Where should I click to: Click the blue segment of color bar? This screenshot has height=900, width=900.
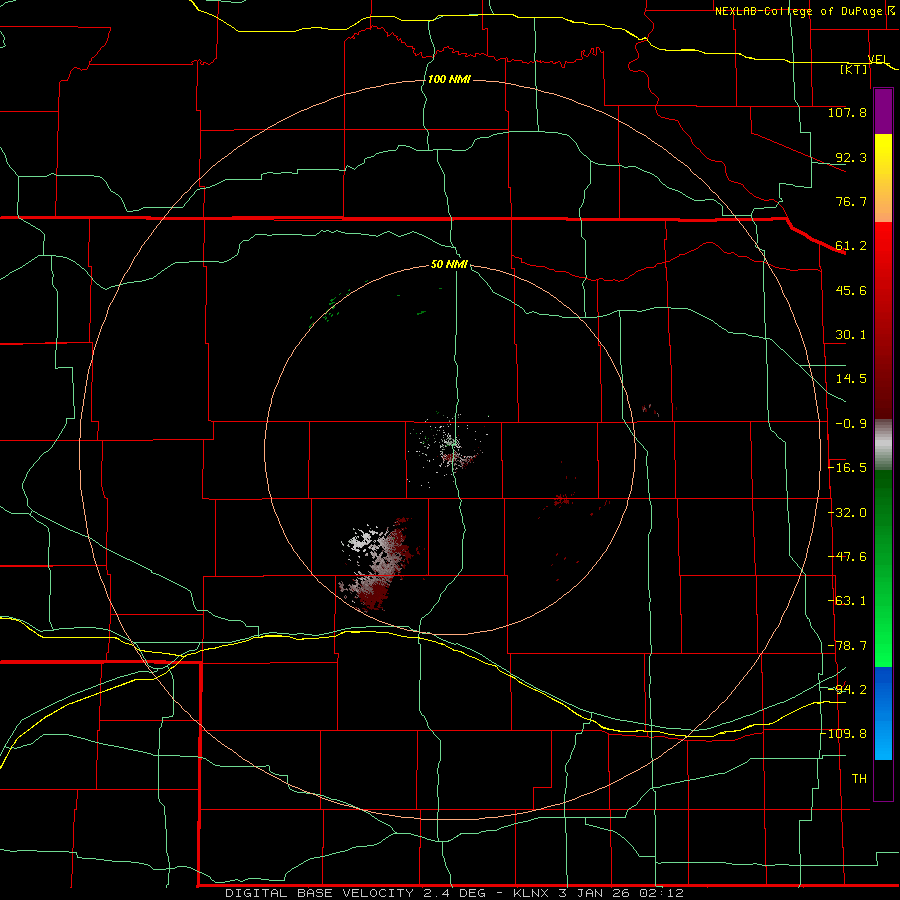click(x=883, y=713)
